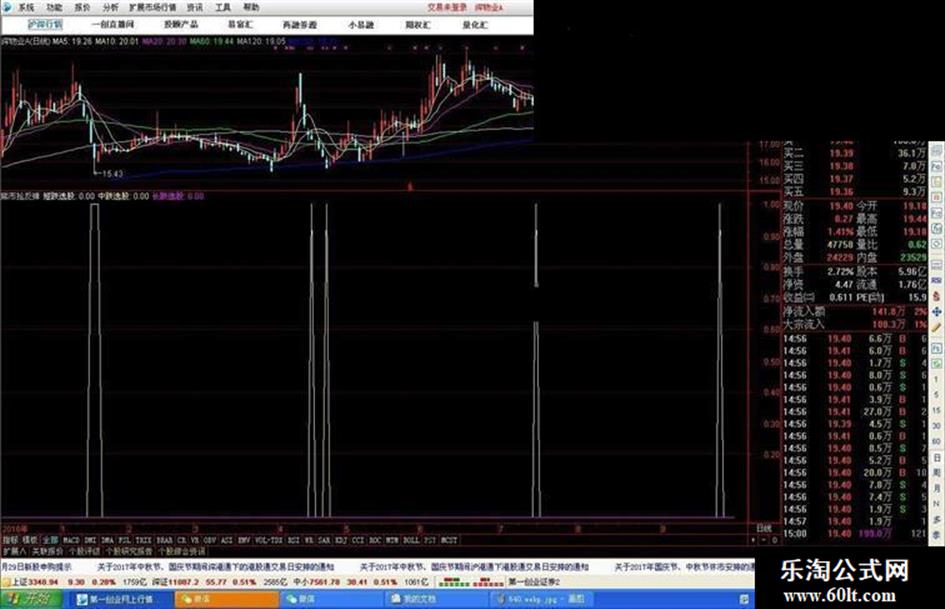The image size is (945, 609).
Task: Click the blue four-way arrow icon in right toolbar
Action: [x=937, y=312]
